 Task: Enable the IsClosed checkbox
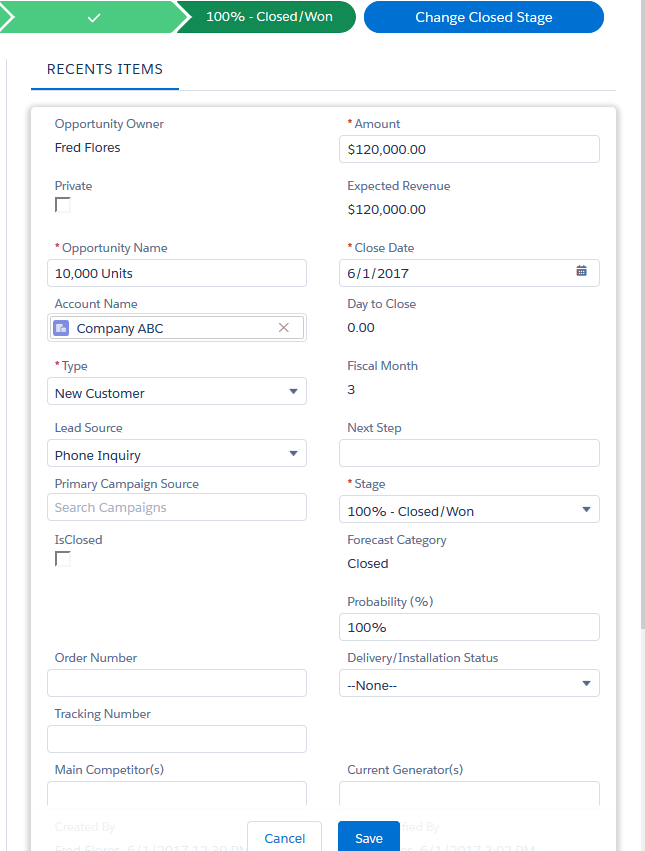[x=63, y=559]
